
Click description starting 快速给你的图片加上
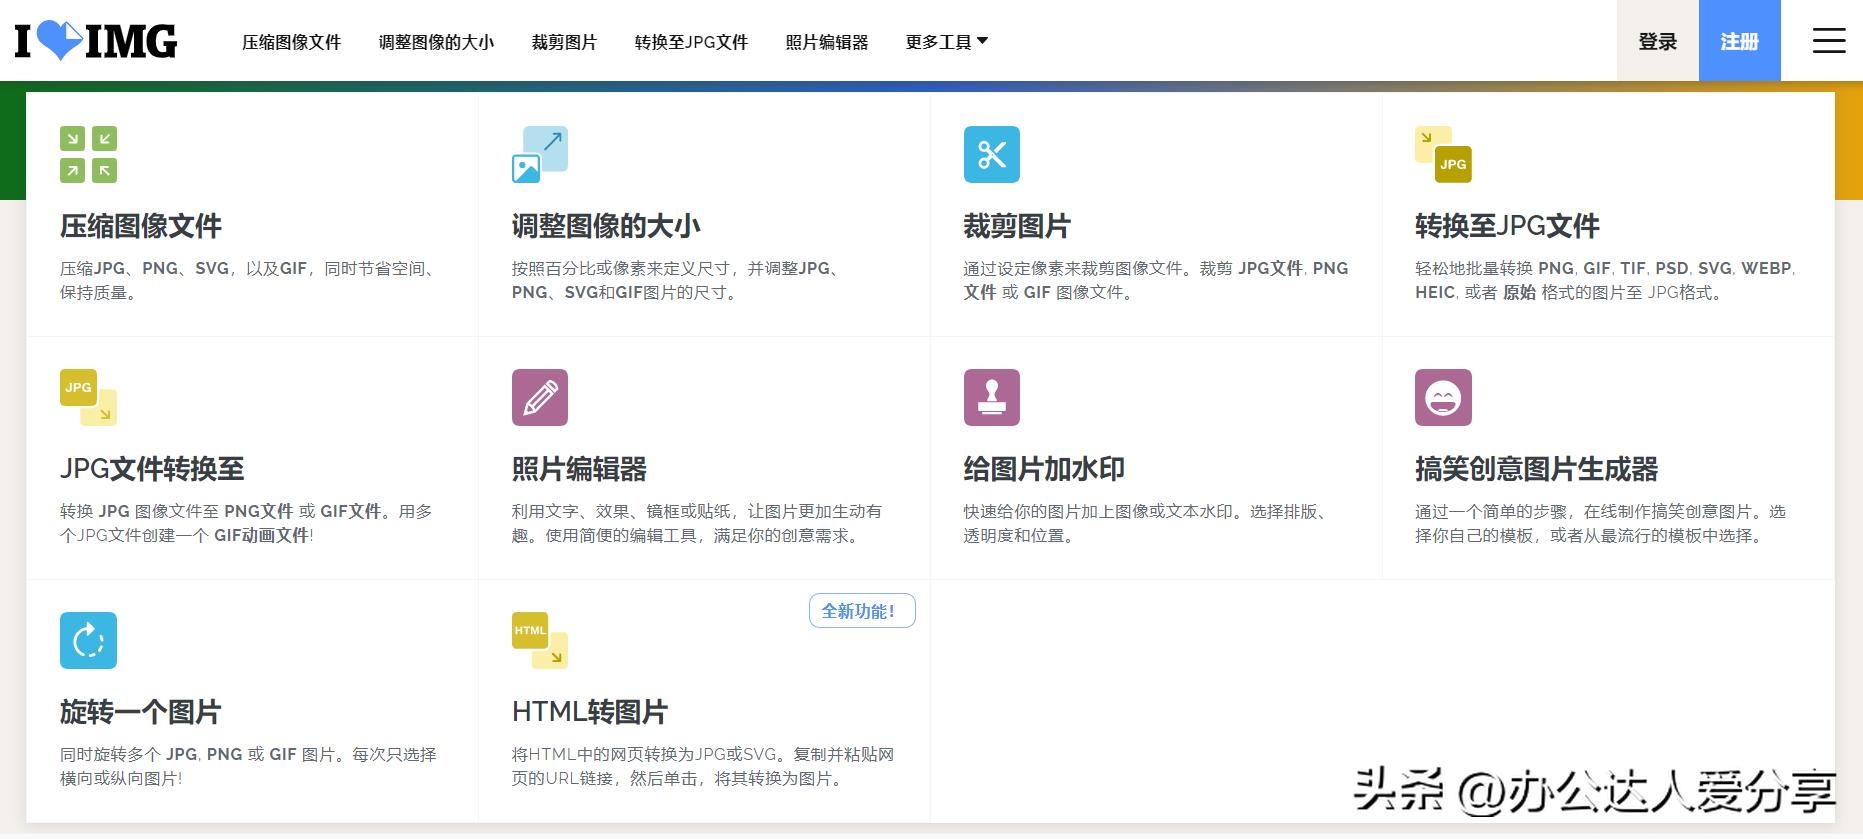[1149, 523]
